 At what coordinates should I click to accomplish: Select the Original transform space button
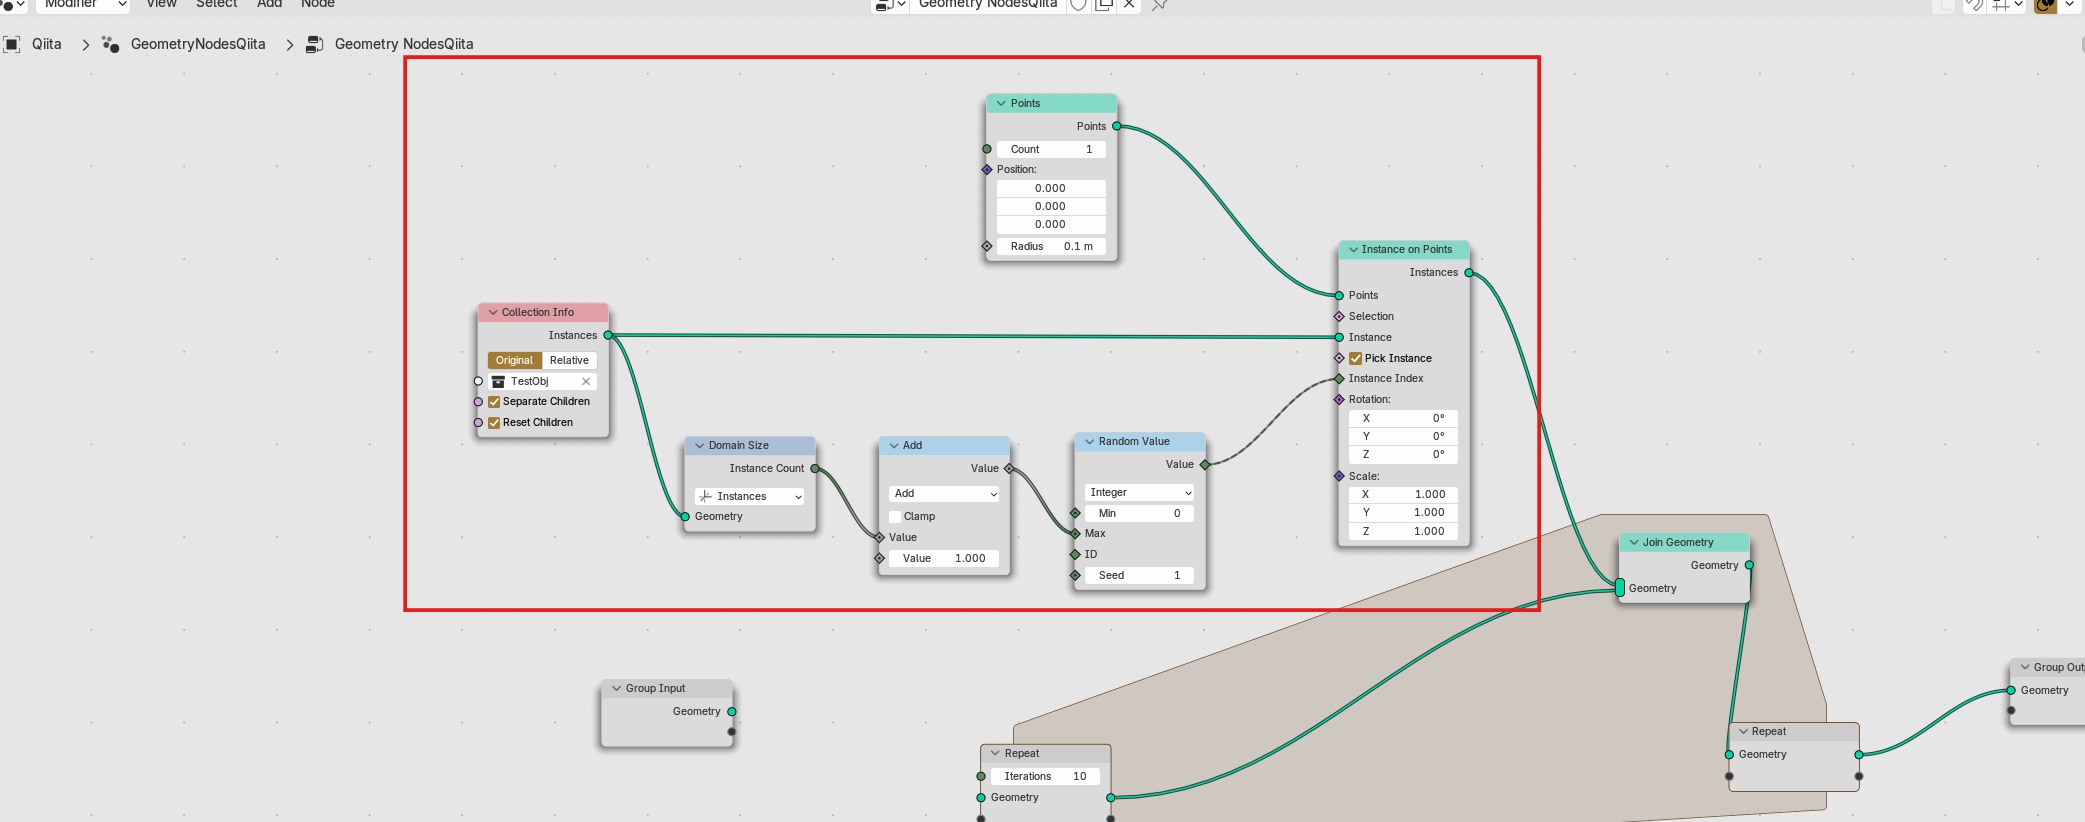514,360
